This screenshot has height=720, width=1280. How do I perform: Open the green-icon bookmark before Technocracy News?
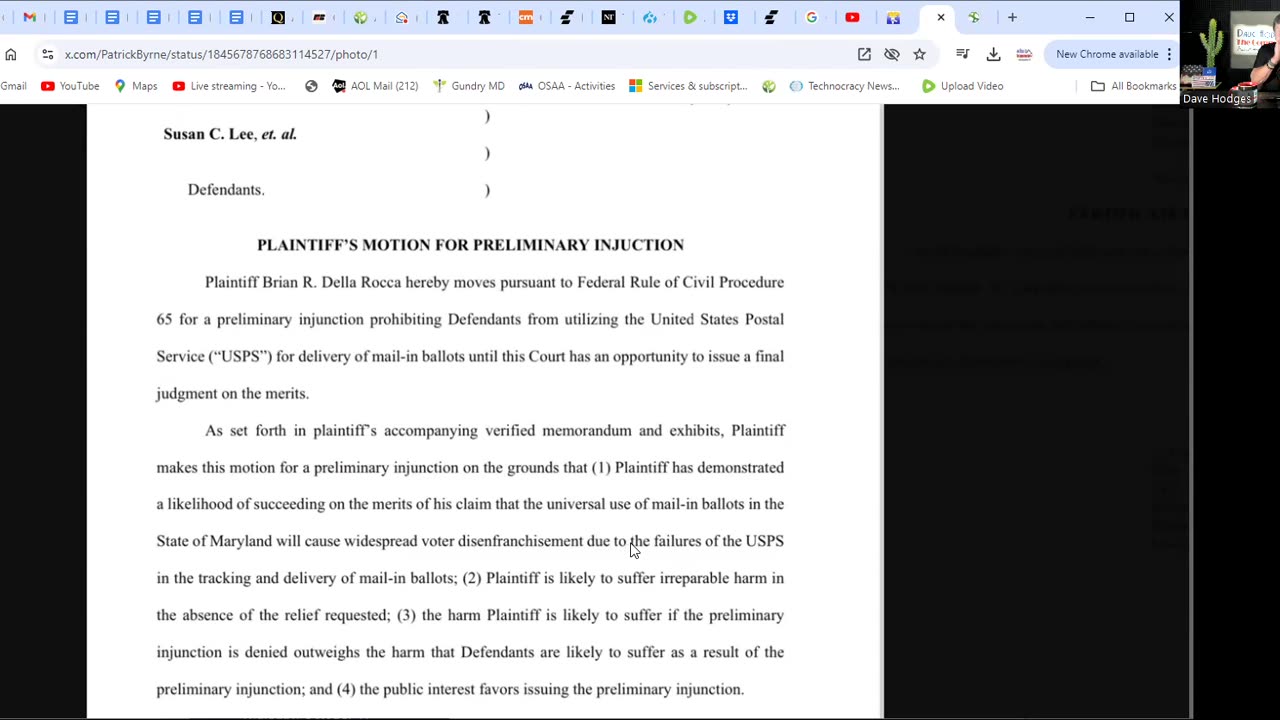click(x=768, y=86)
